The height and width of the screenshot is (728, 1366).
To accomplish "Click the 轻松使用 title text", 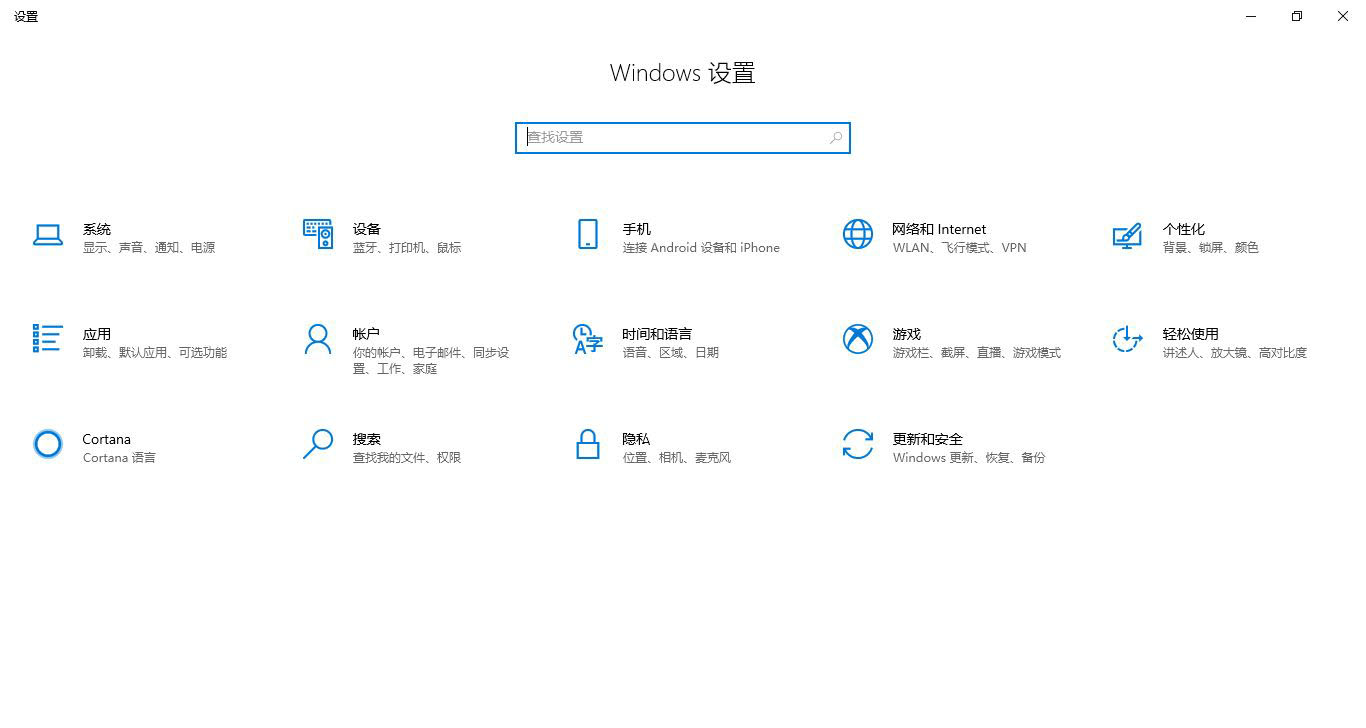I will pos(1191,334).
